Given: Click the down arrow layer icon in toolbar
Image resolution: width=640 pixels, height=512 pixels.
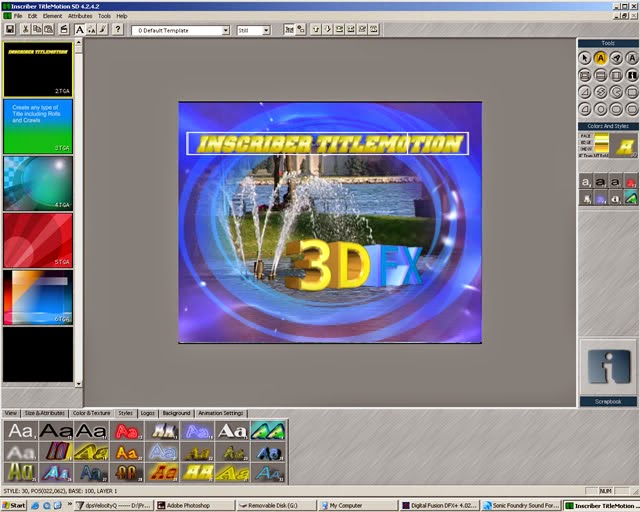Looking at the screenshot, I should (x=327, y=29).
